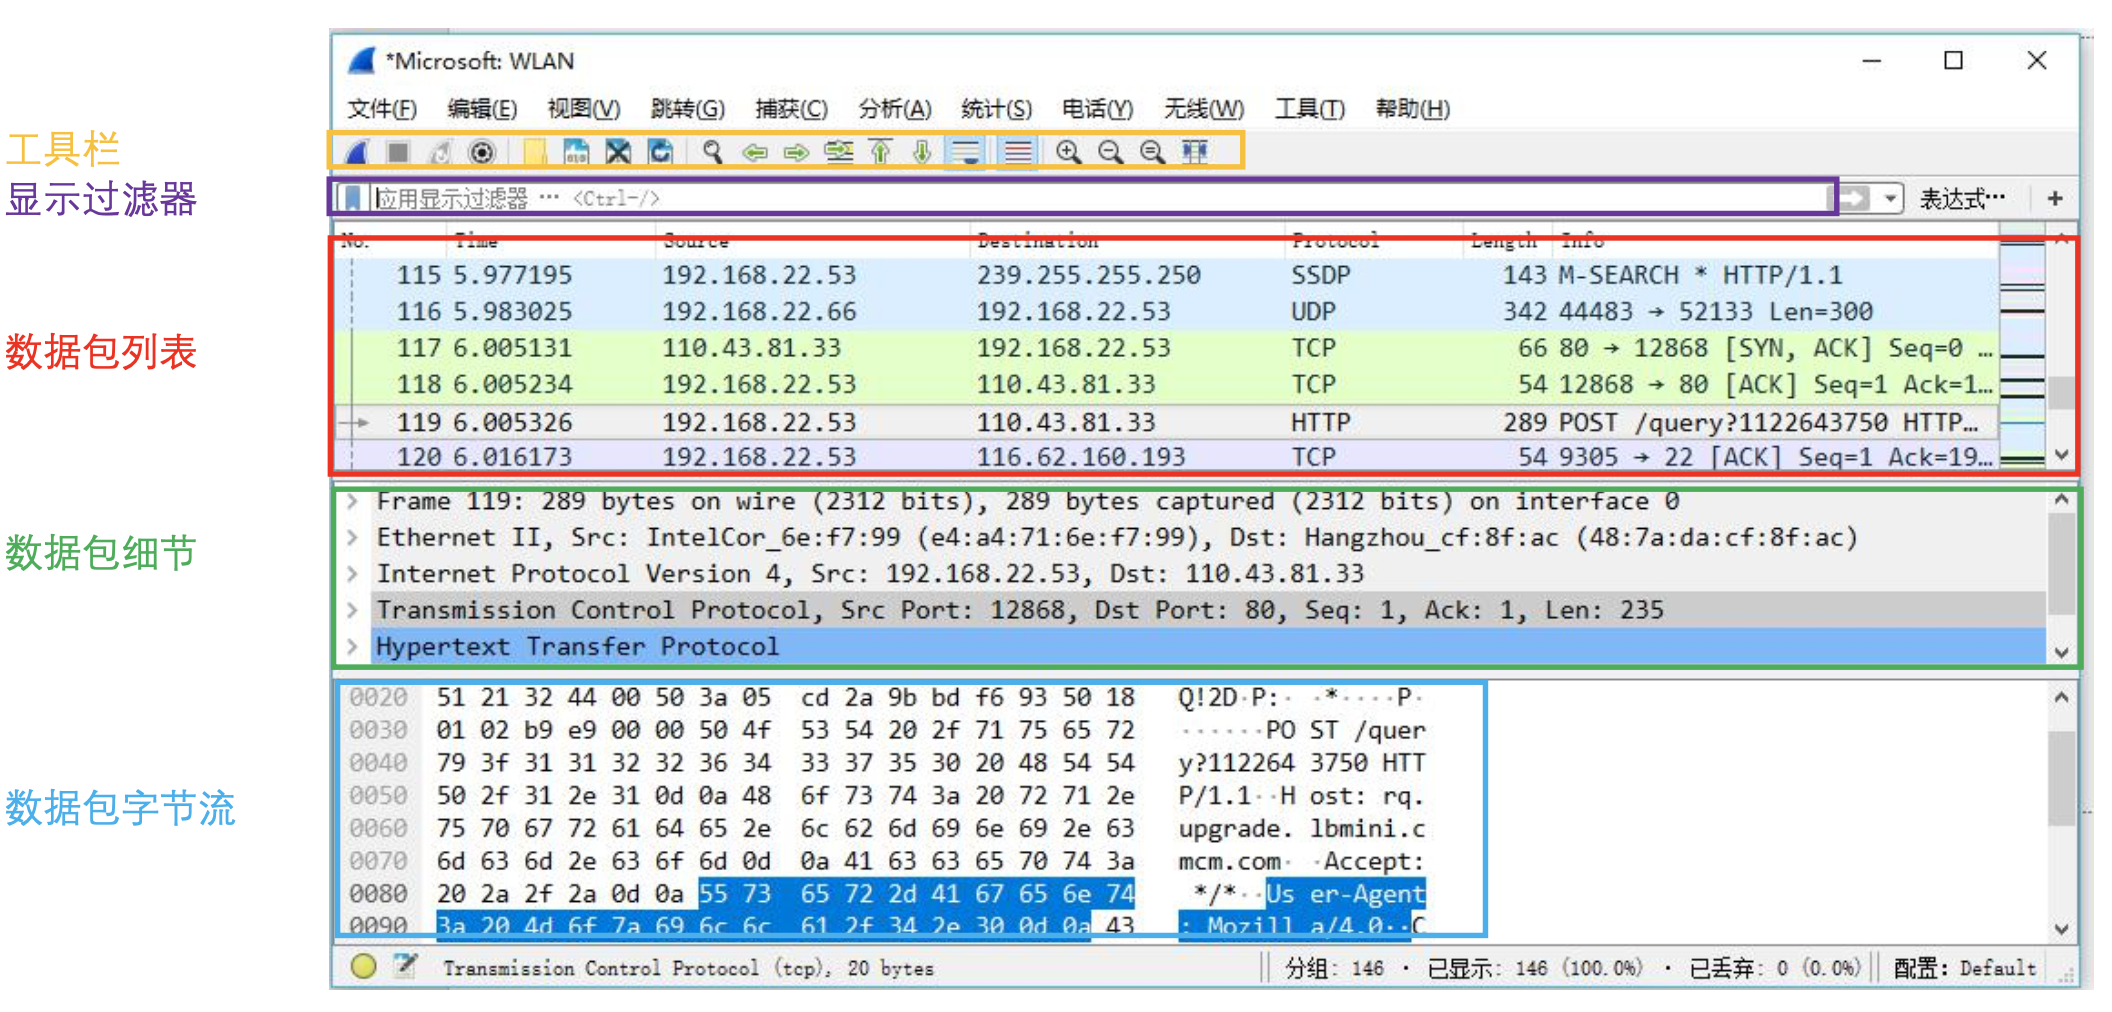Zoom in on packet text
The width and height of the screenshot is (2112, 1012).
1068,152
